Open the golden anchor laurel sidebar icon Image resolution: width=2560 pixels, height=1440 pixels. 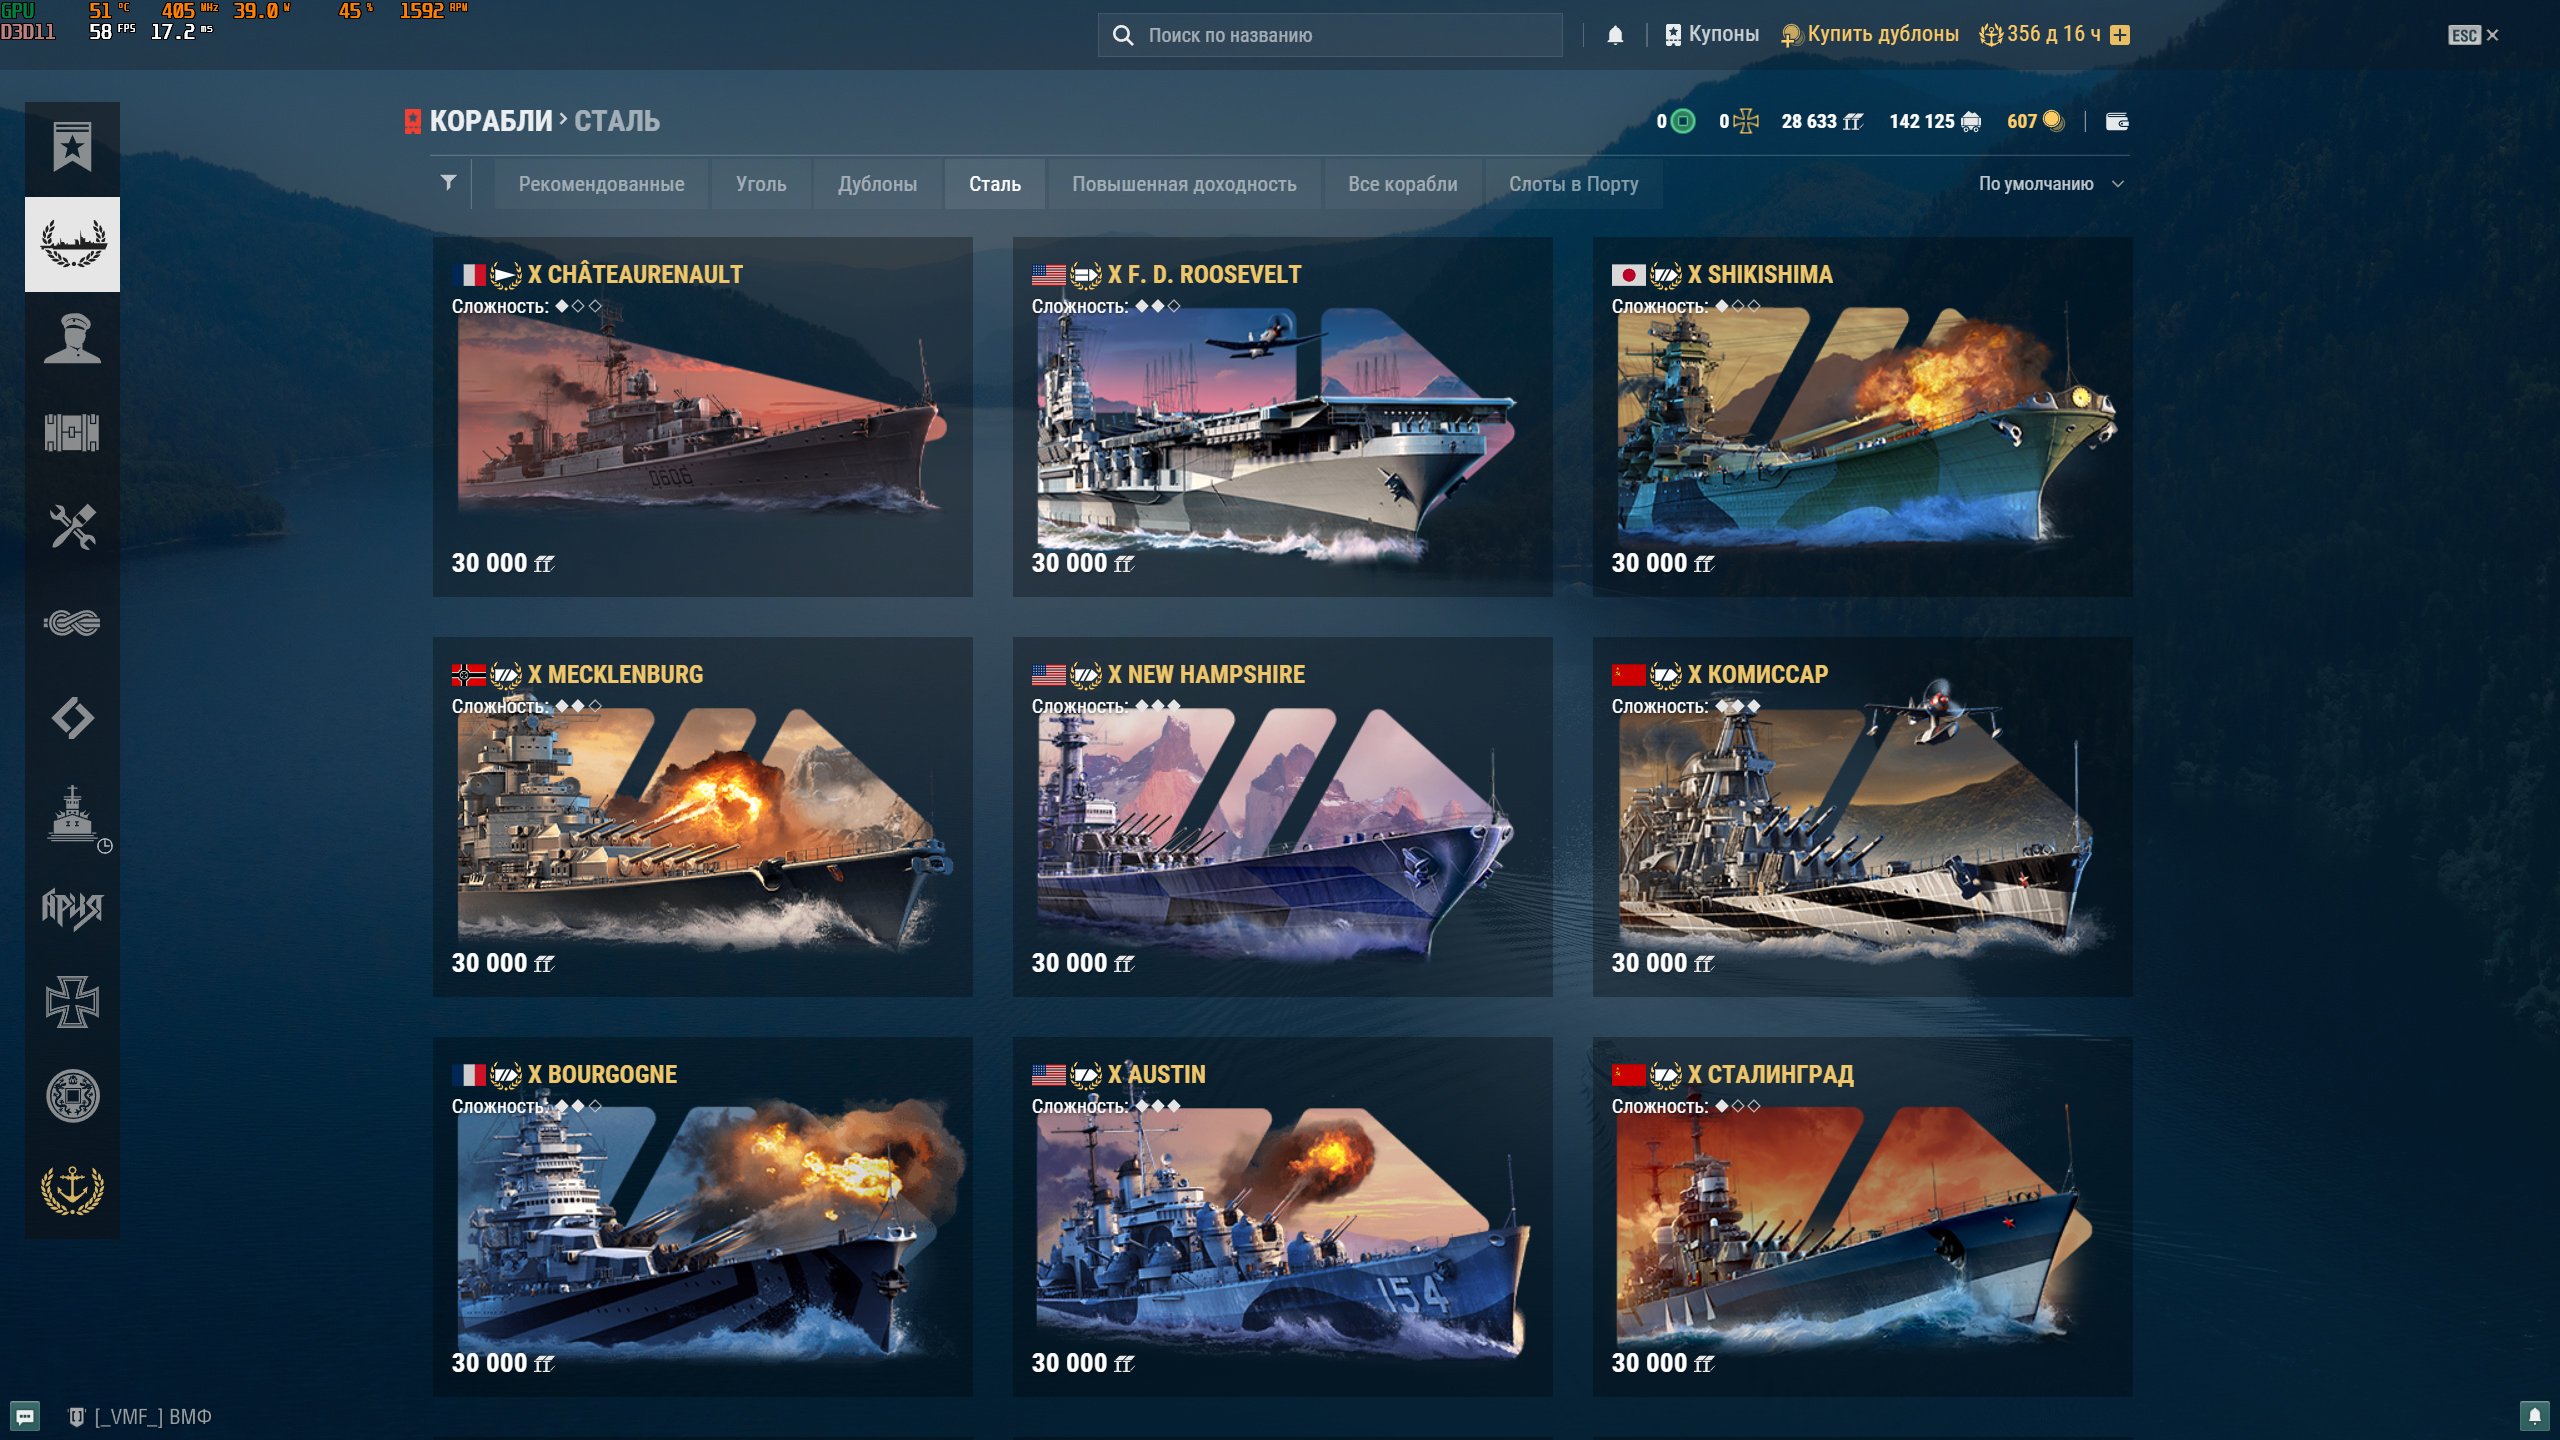point(72,1190)
